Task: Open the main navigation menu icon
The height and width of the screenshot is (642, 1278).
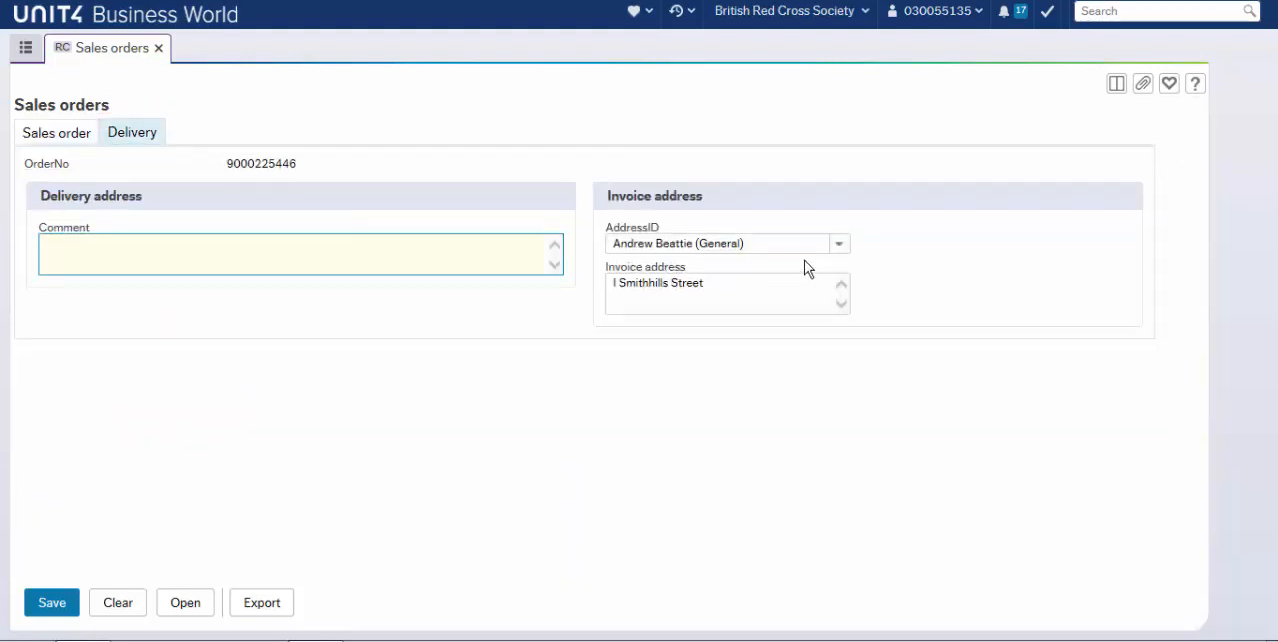Action: (26, 48)
